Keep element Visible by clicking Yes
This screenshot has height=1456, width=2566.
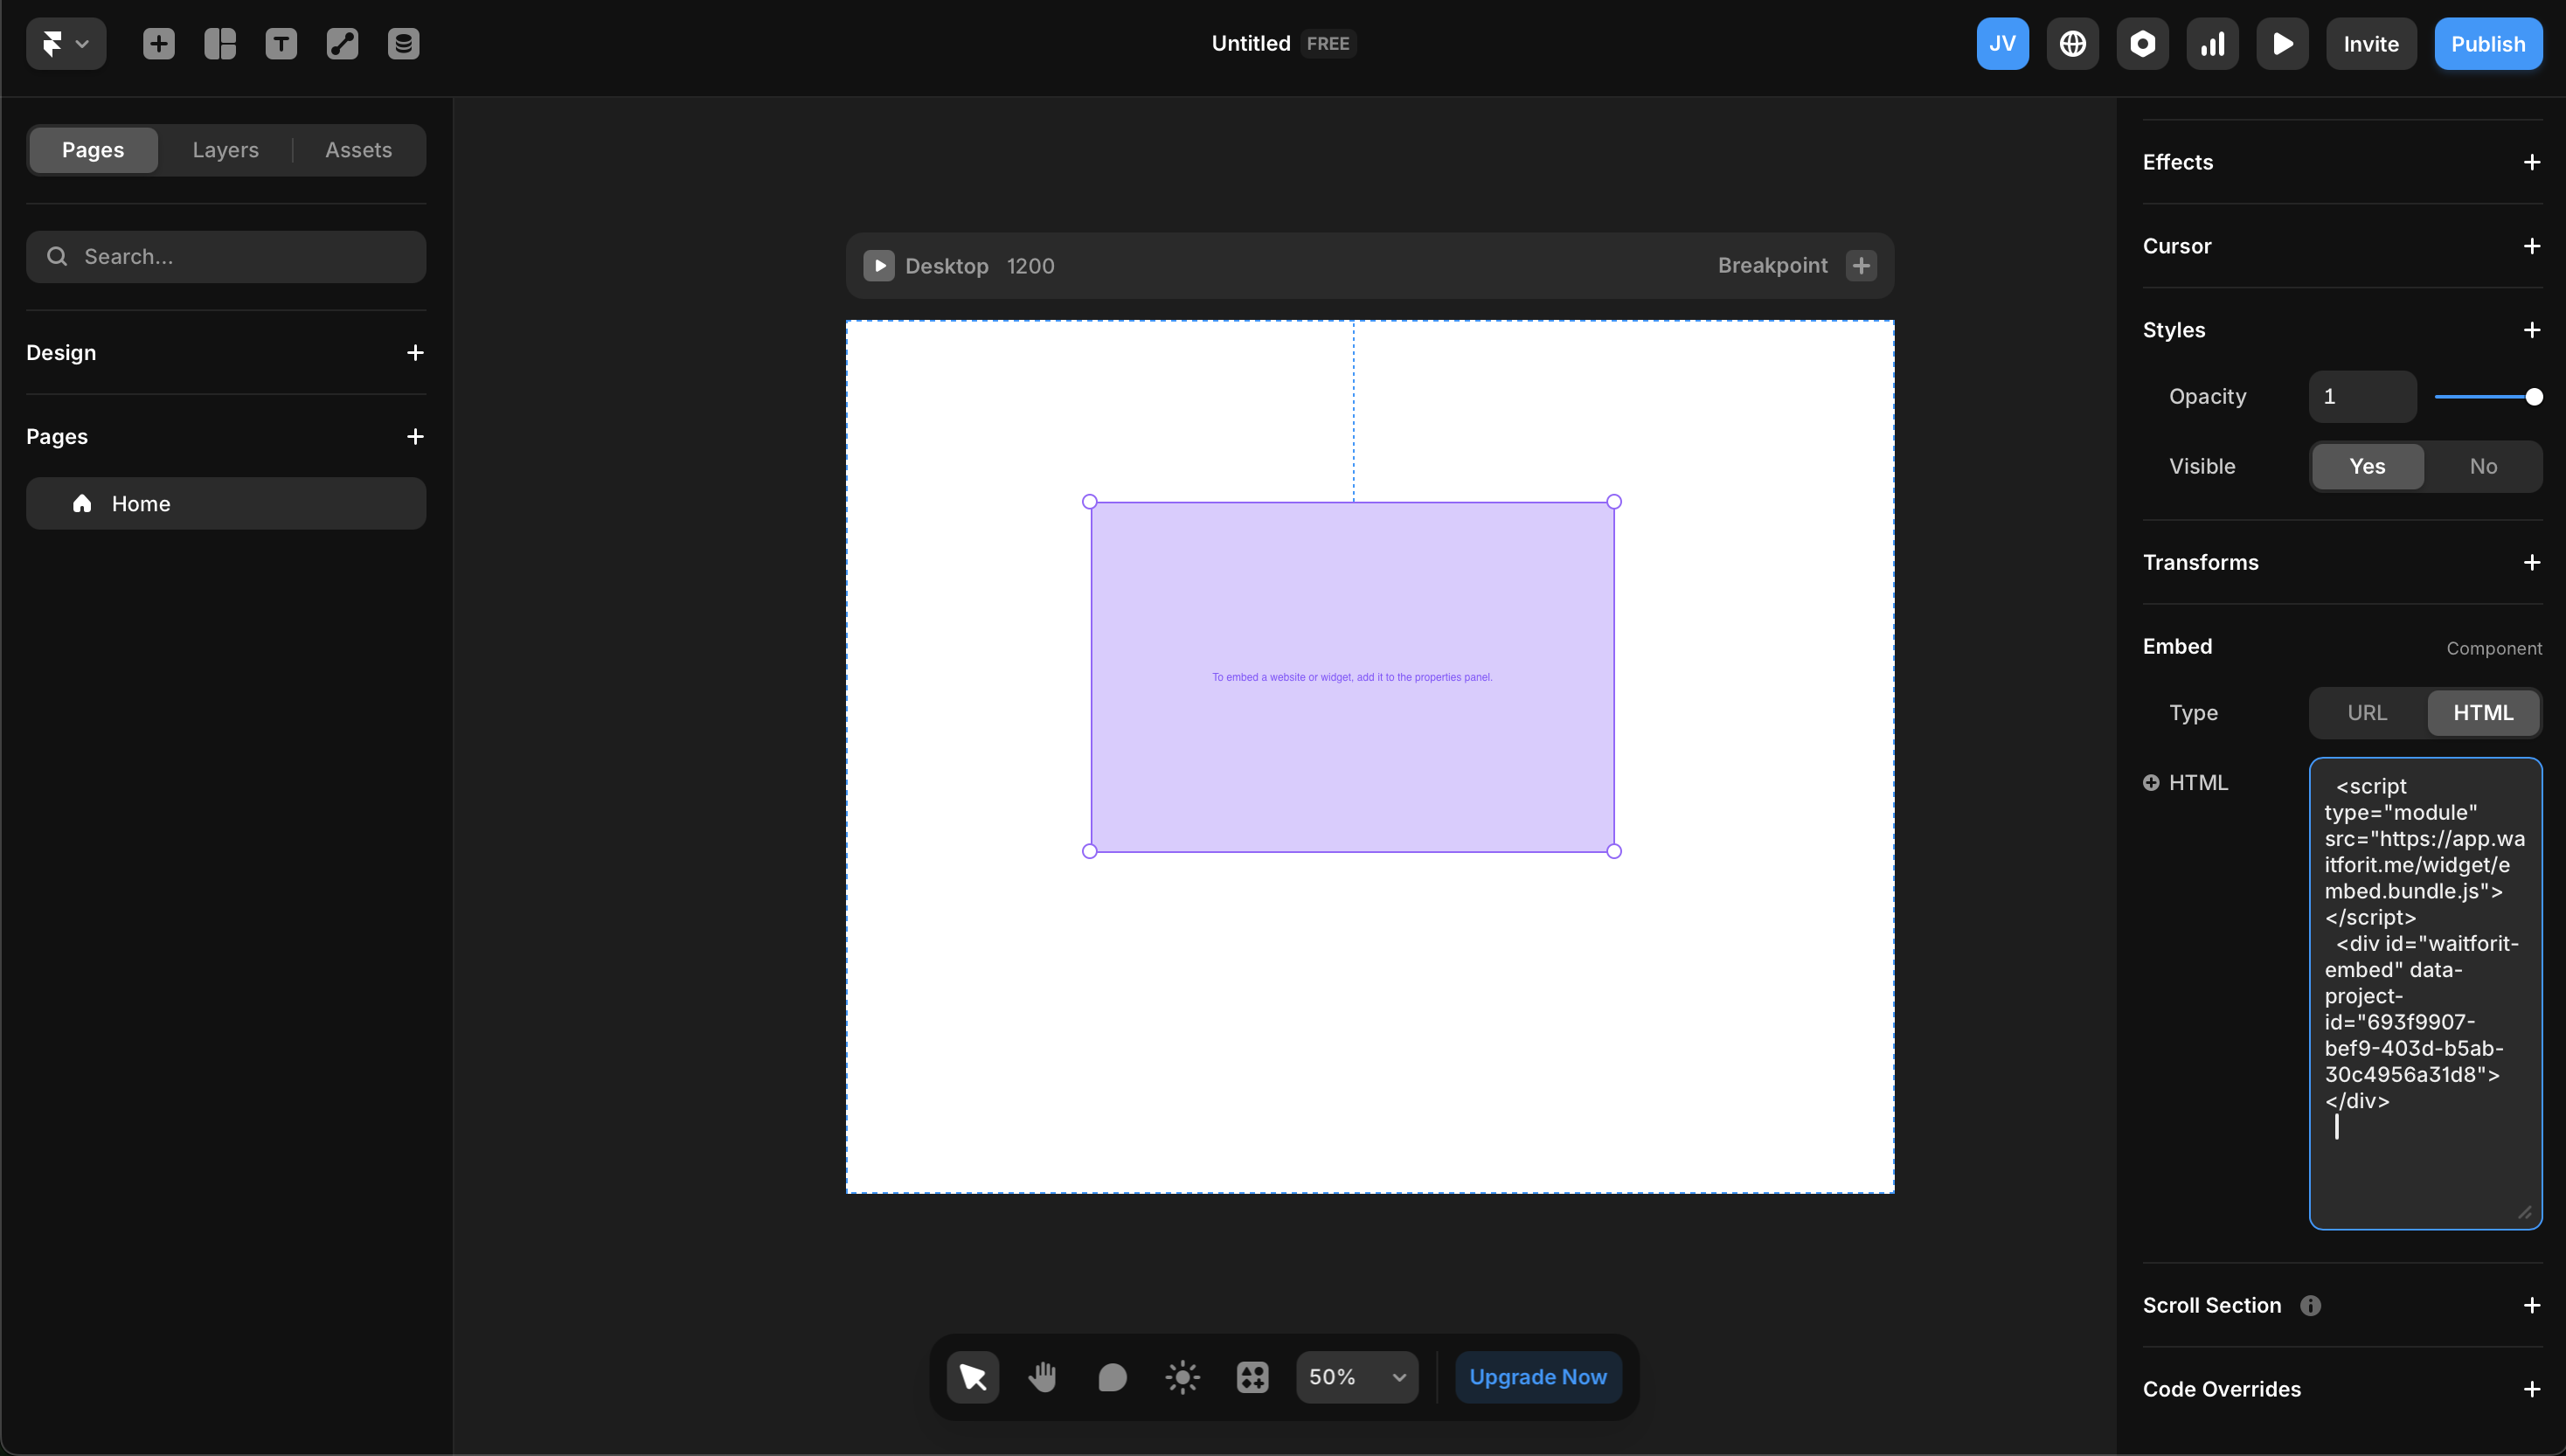[2367, 466]
